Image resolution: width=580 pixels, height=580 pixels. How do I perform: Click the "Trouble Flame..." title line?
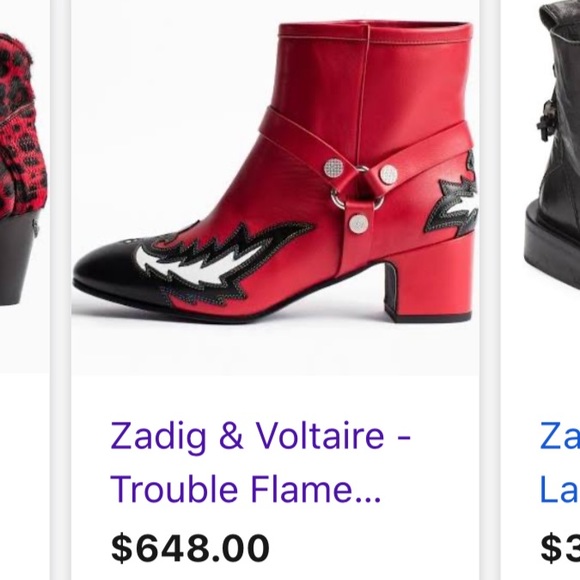point(246,488)
